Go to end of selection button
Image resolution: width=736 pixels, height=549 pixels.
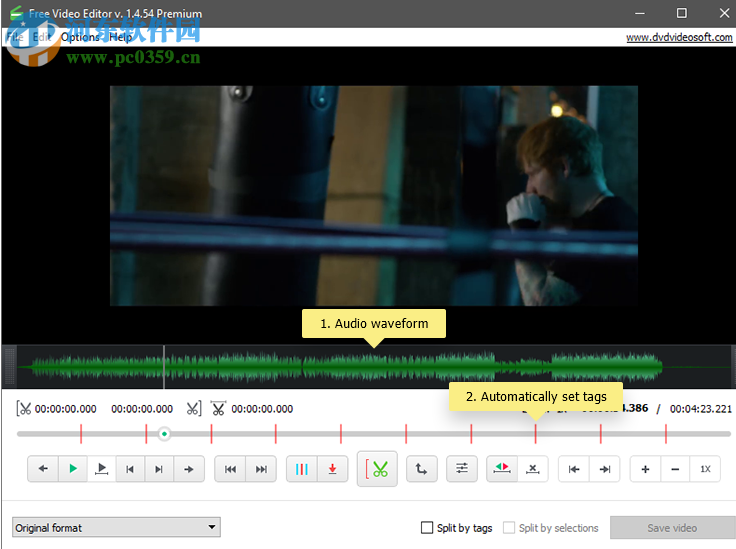click(x=605, y=469)
